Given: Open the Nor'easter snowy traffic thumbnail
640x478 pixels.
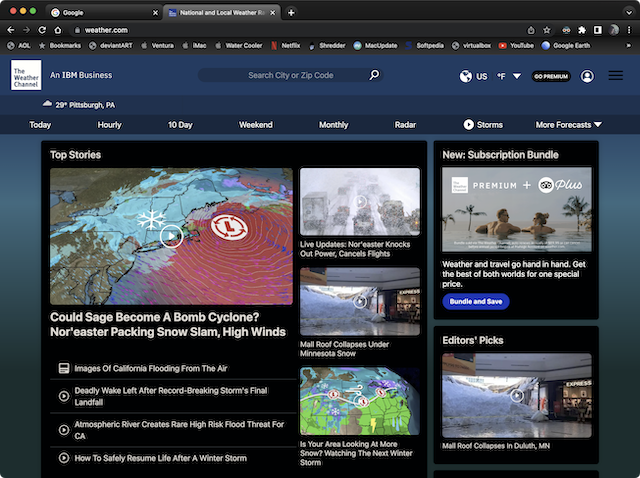Looking at the screenshot, I should [x=360, y=202].
